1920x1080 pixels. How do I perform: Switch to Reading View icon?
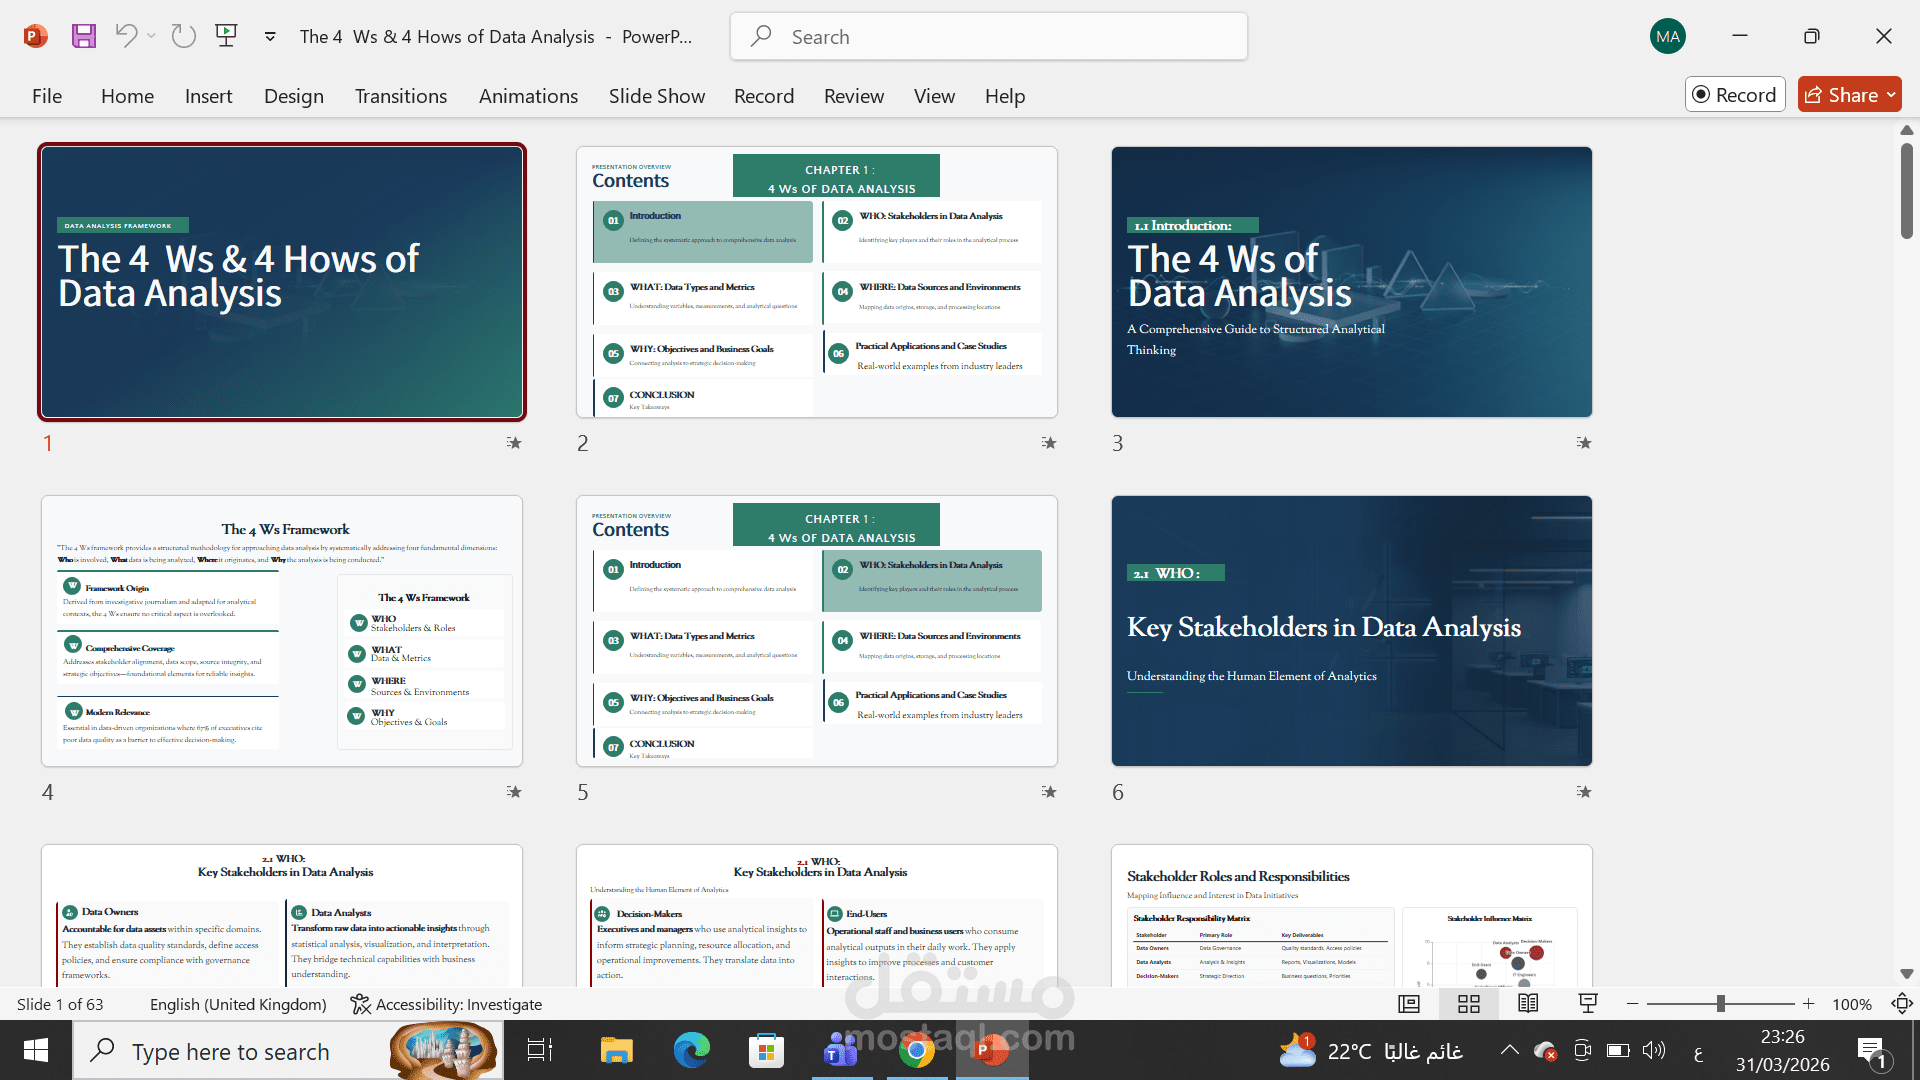coord(1528,1004)
